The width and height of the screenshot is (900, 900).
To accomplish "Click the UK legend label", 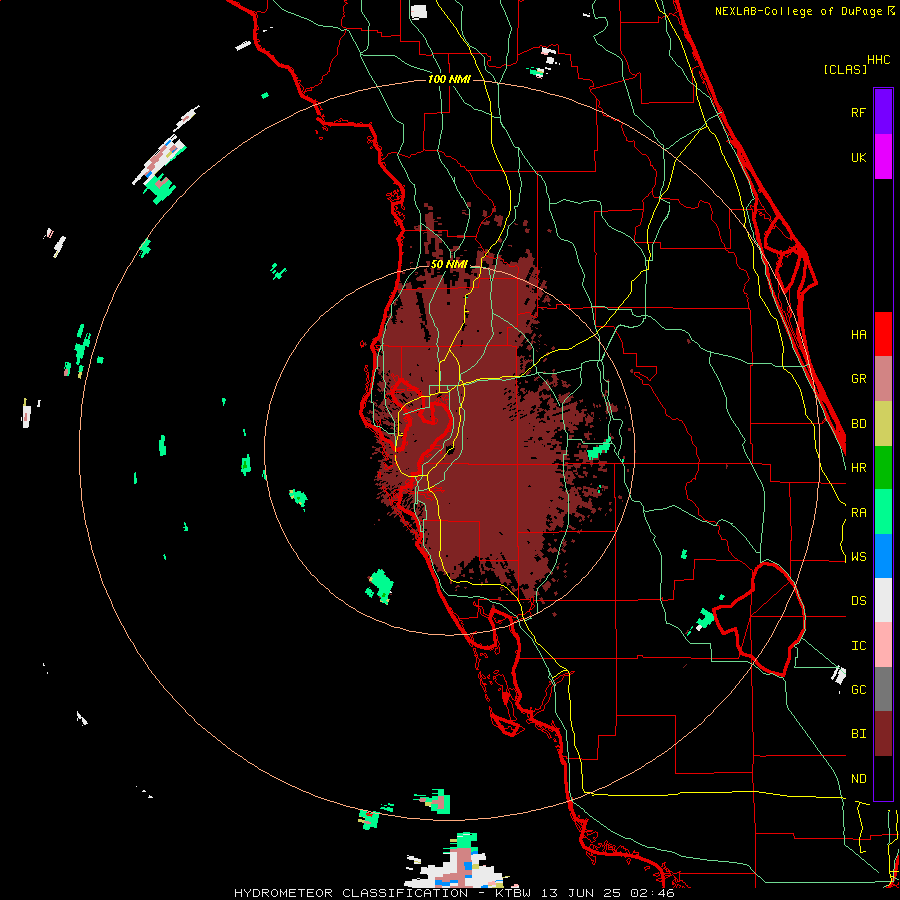I will (858, 157).
